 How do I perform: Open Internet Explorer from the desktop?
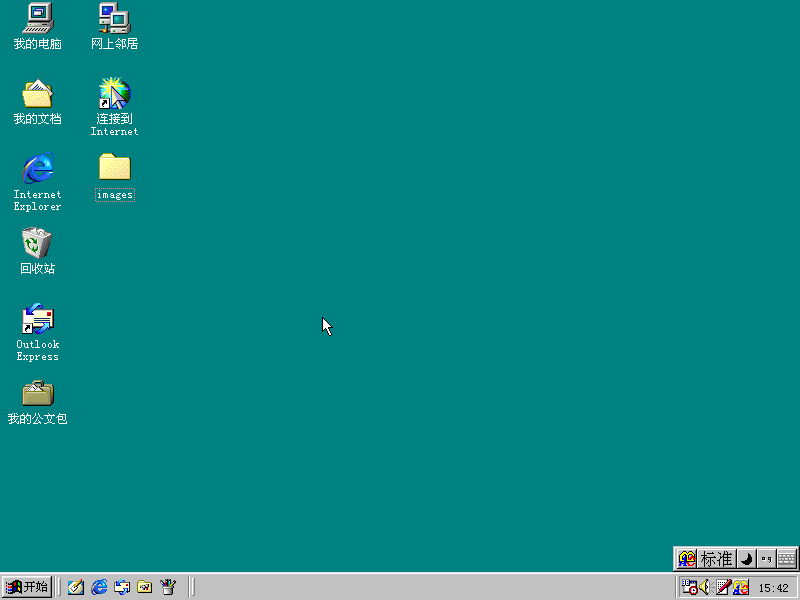37,170
